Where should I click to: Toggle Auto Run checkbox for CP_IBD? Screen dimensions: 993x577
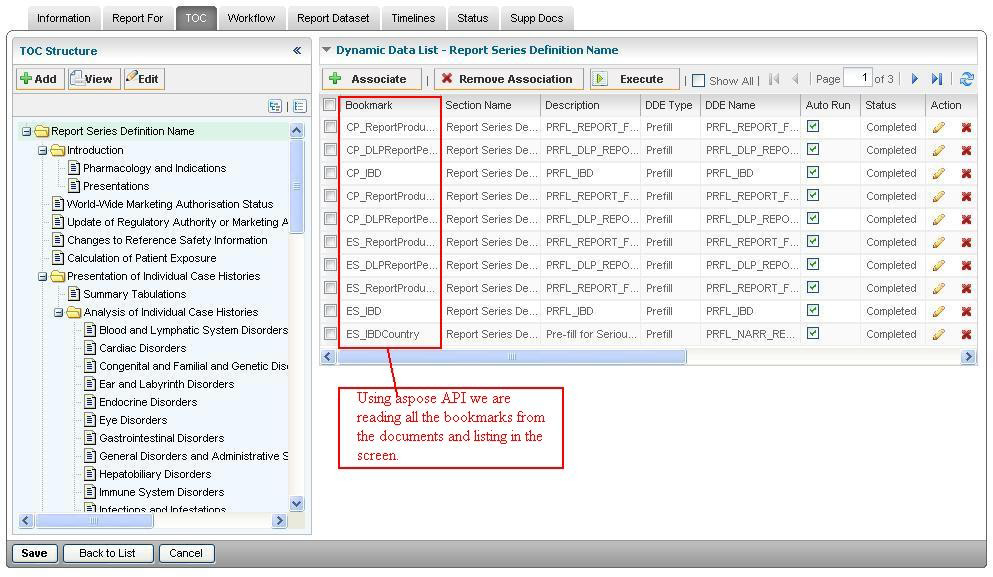813,172
